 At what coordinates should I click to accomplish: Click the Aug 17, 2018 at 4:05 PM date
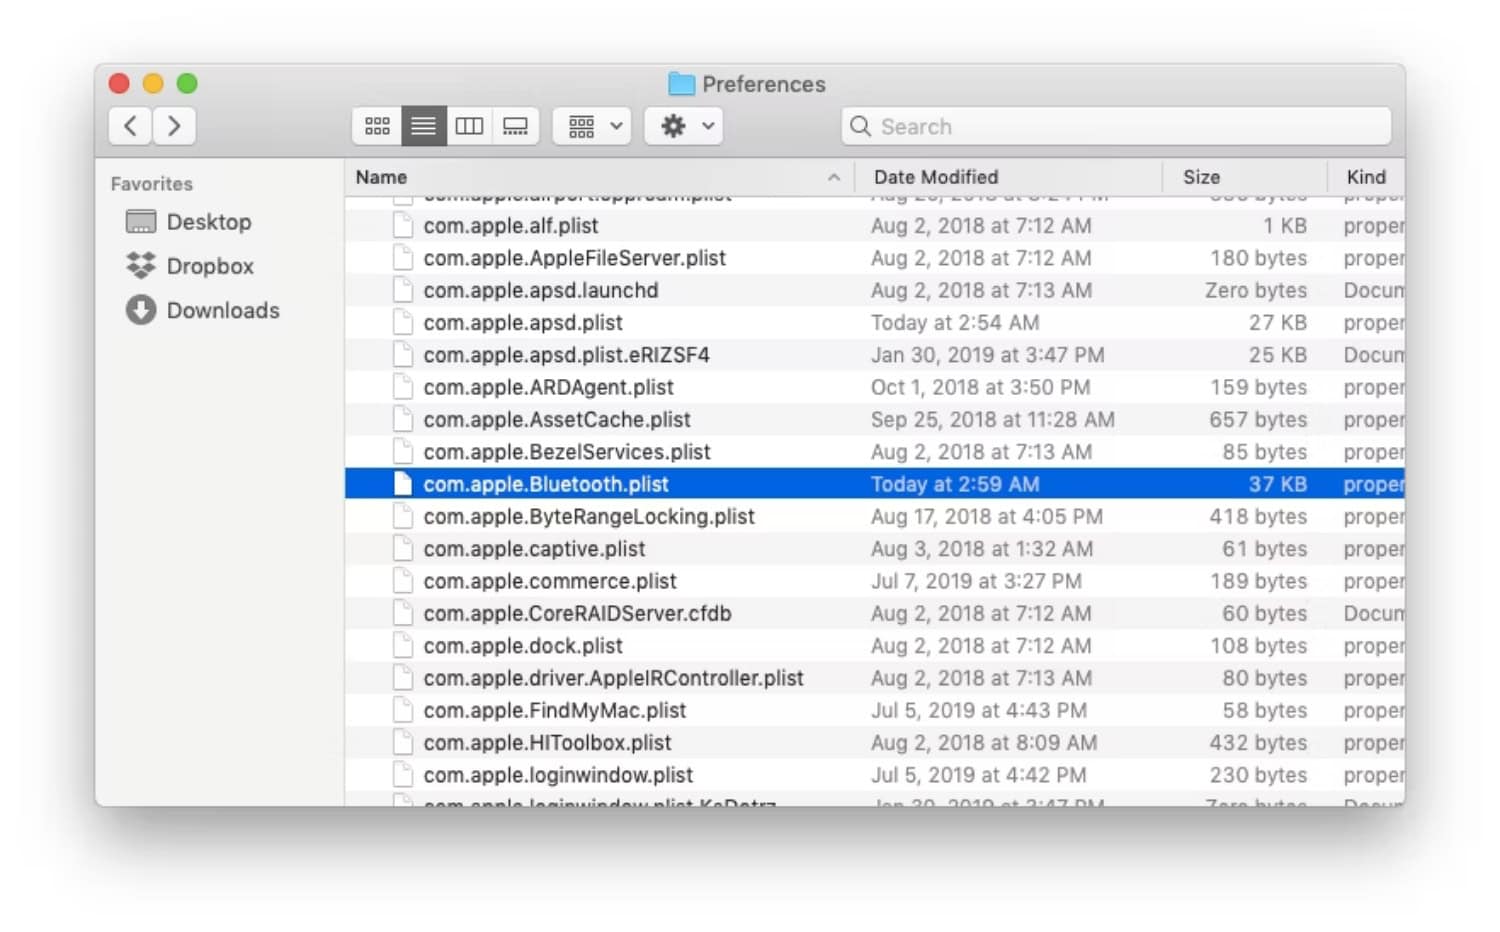click(986, 517)
